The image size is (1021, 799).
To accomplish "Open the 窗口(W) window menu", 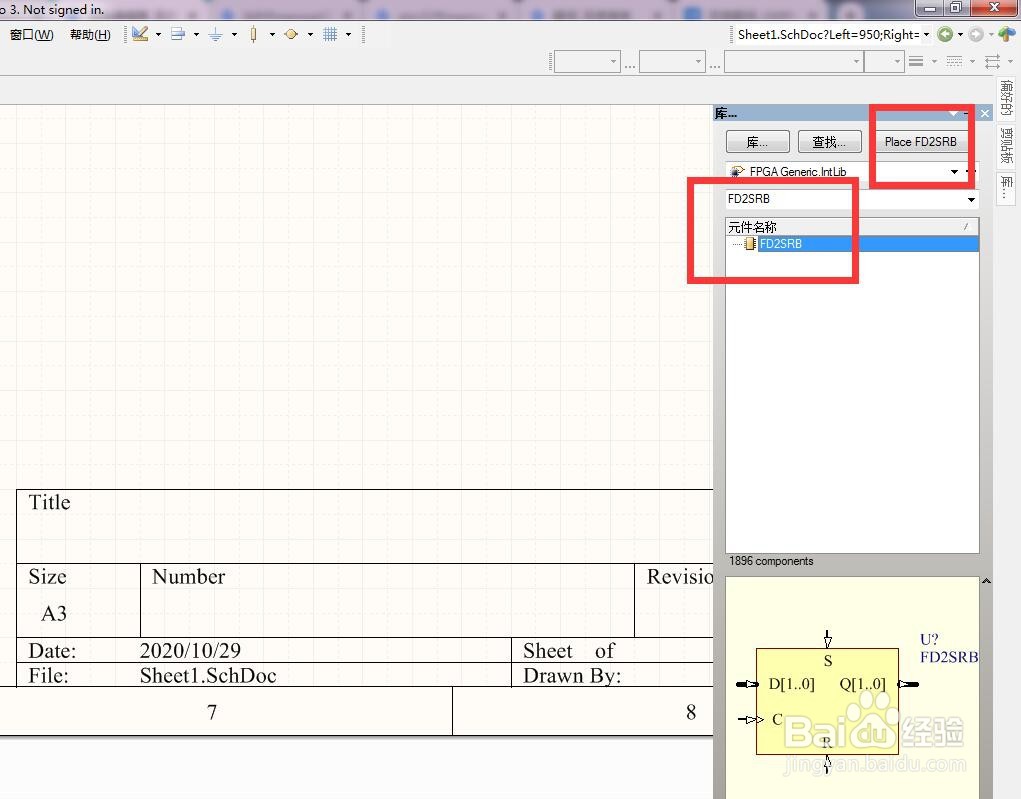I will coord(31,35).
